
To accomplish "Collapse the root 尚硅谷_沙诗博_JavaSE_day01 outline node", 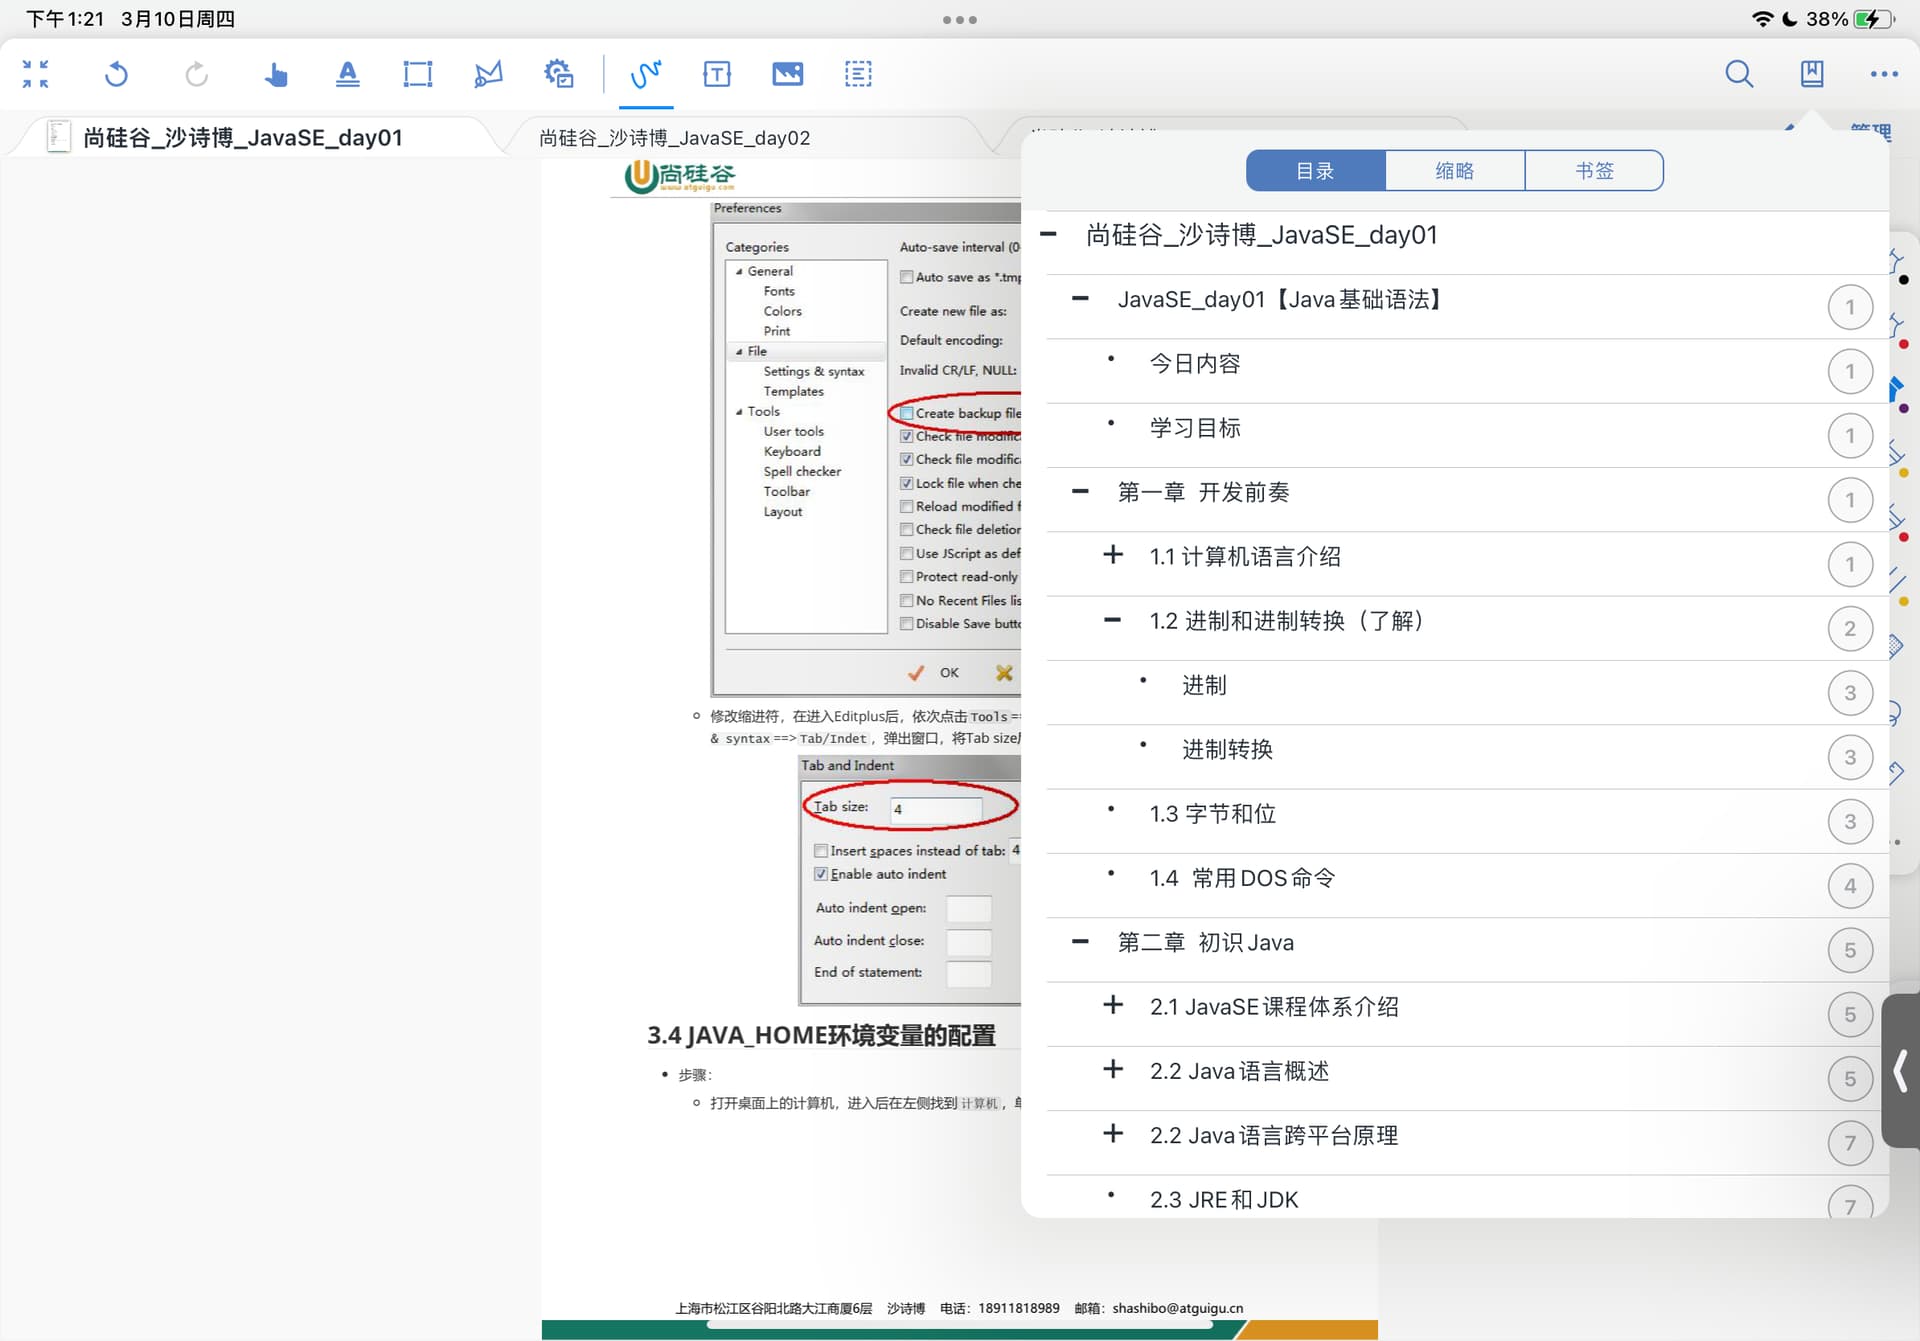I will (x=1049, y=235).
